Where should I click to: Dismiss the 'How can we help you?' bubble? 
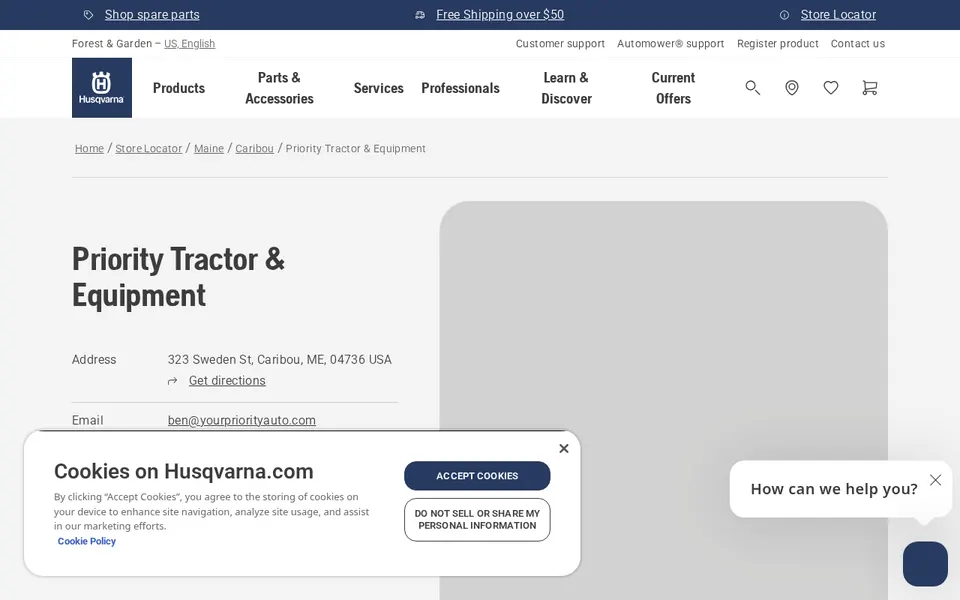pos(935,480)
